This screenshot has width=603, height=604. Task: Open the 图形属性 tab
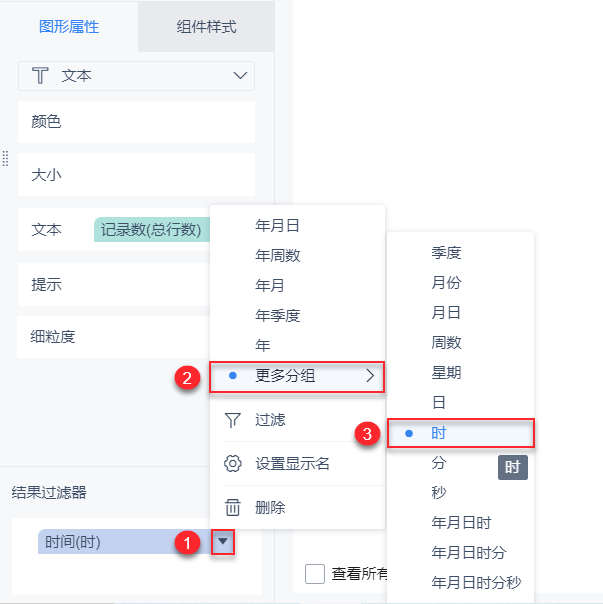pyautogui.click(x=69, y=27)
